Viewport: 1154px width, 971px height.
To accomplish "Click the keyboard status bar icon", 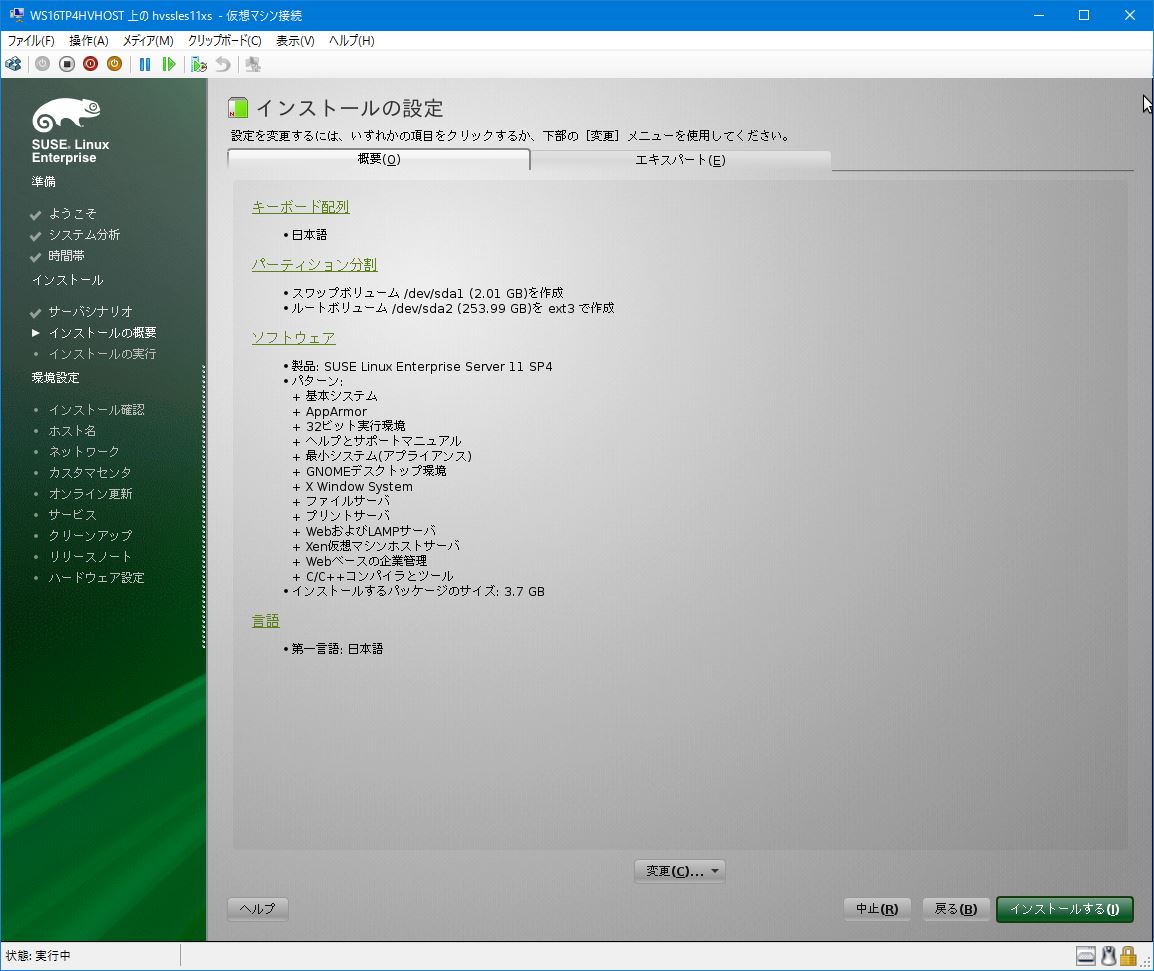I will point(1086,956).
